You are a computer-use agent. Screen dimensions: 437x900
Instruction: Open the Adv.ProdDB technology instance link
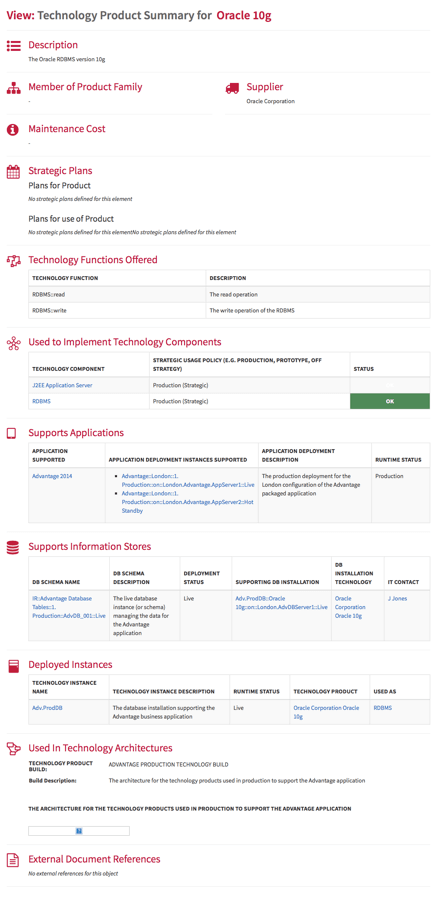[x=47, y=708]
